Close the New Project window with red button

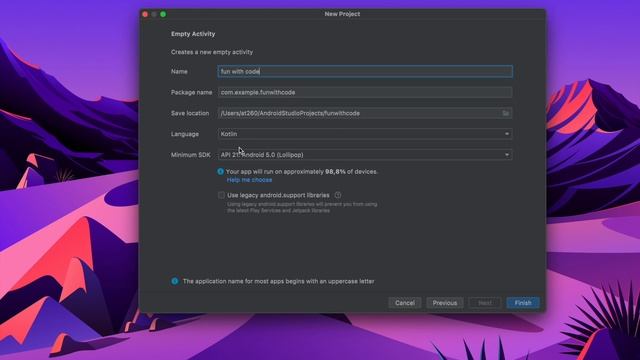(x=145, y=14)
